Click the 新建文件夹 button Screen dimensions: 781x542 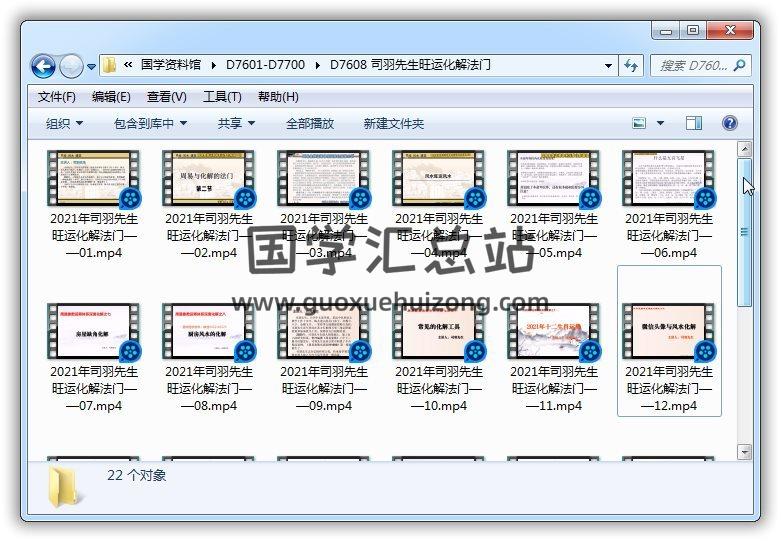coord(393,123)
